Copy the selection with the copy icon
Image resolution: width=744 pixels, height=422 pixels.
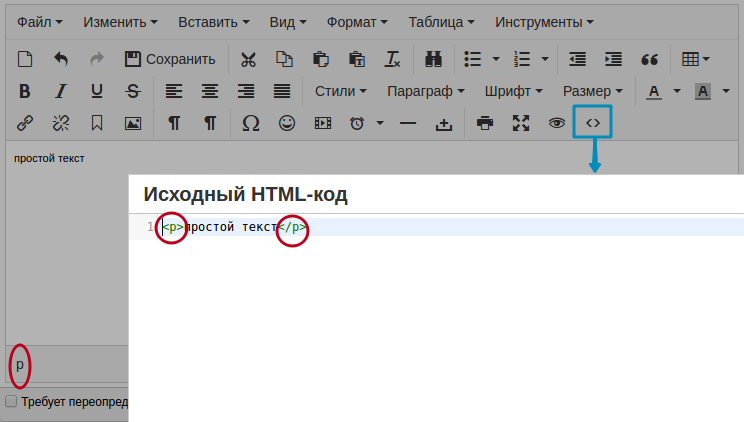coord(284,59)
